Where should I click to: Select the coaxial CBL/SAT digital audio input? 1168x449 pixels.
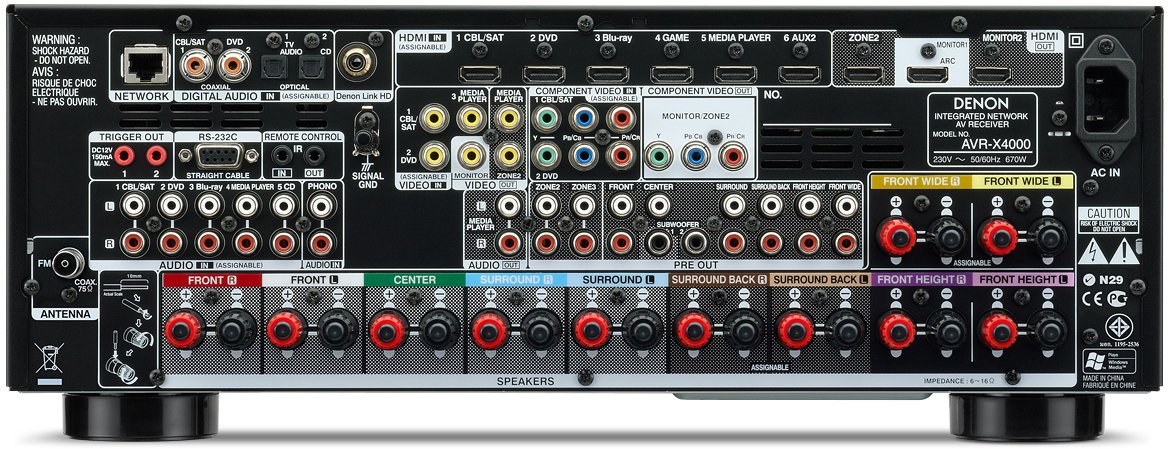point(196,66)
